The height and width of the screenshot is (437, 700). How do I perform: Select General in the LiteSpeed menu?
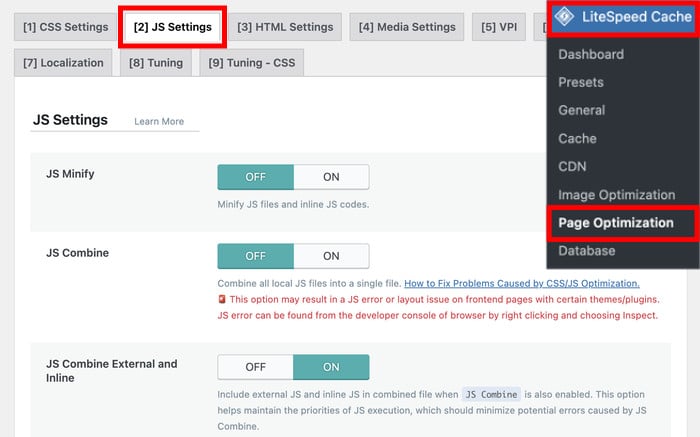[x=582, y=110]
